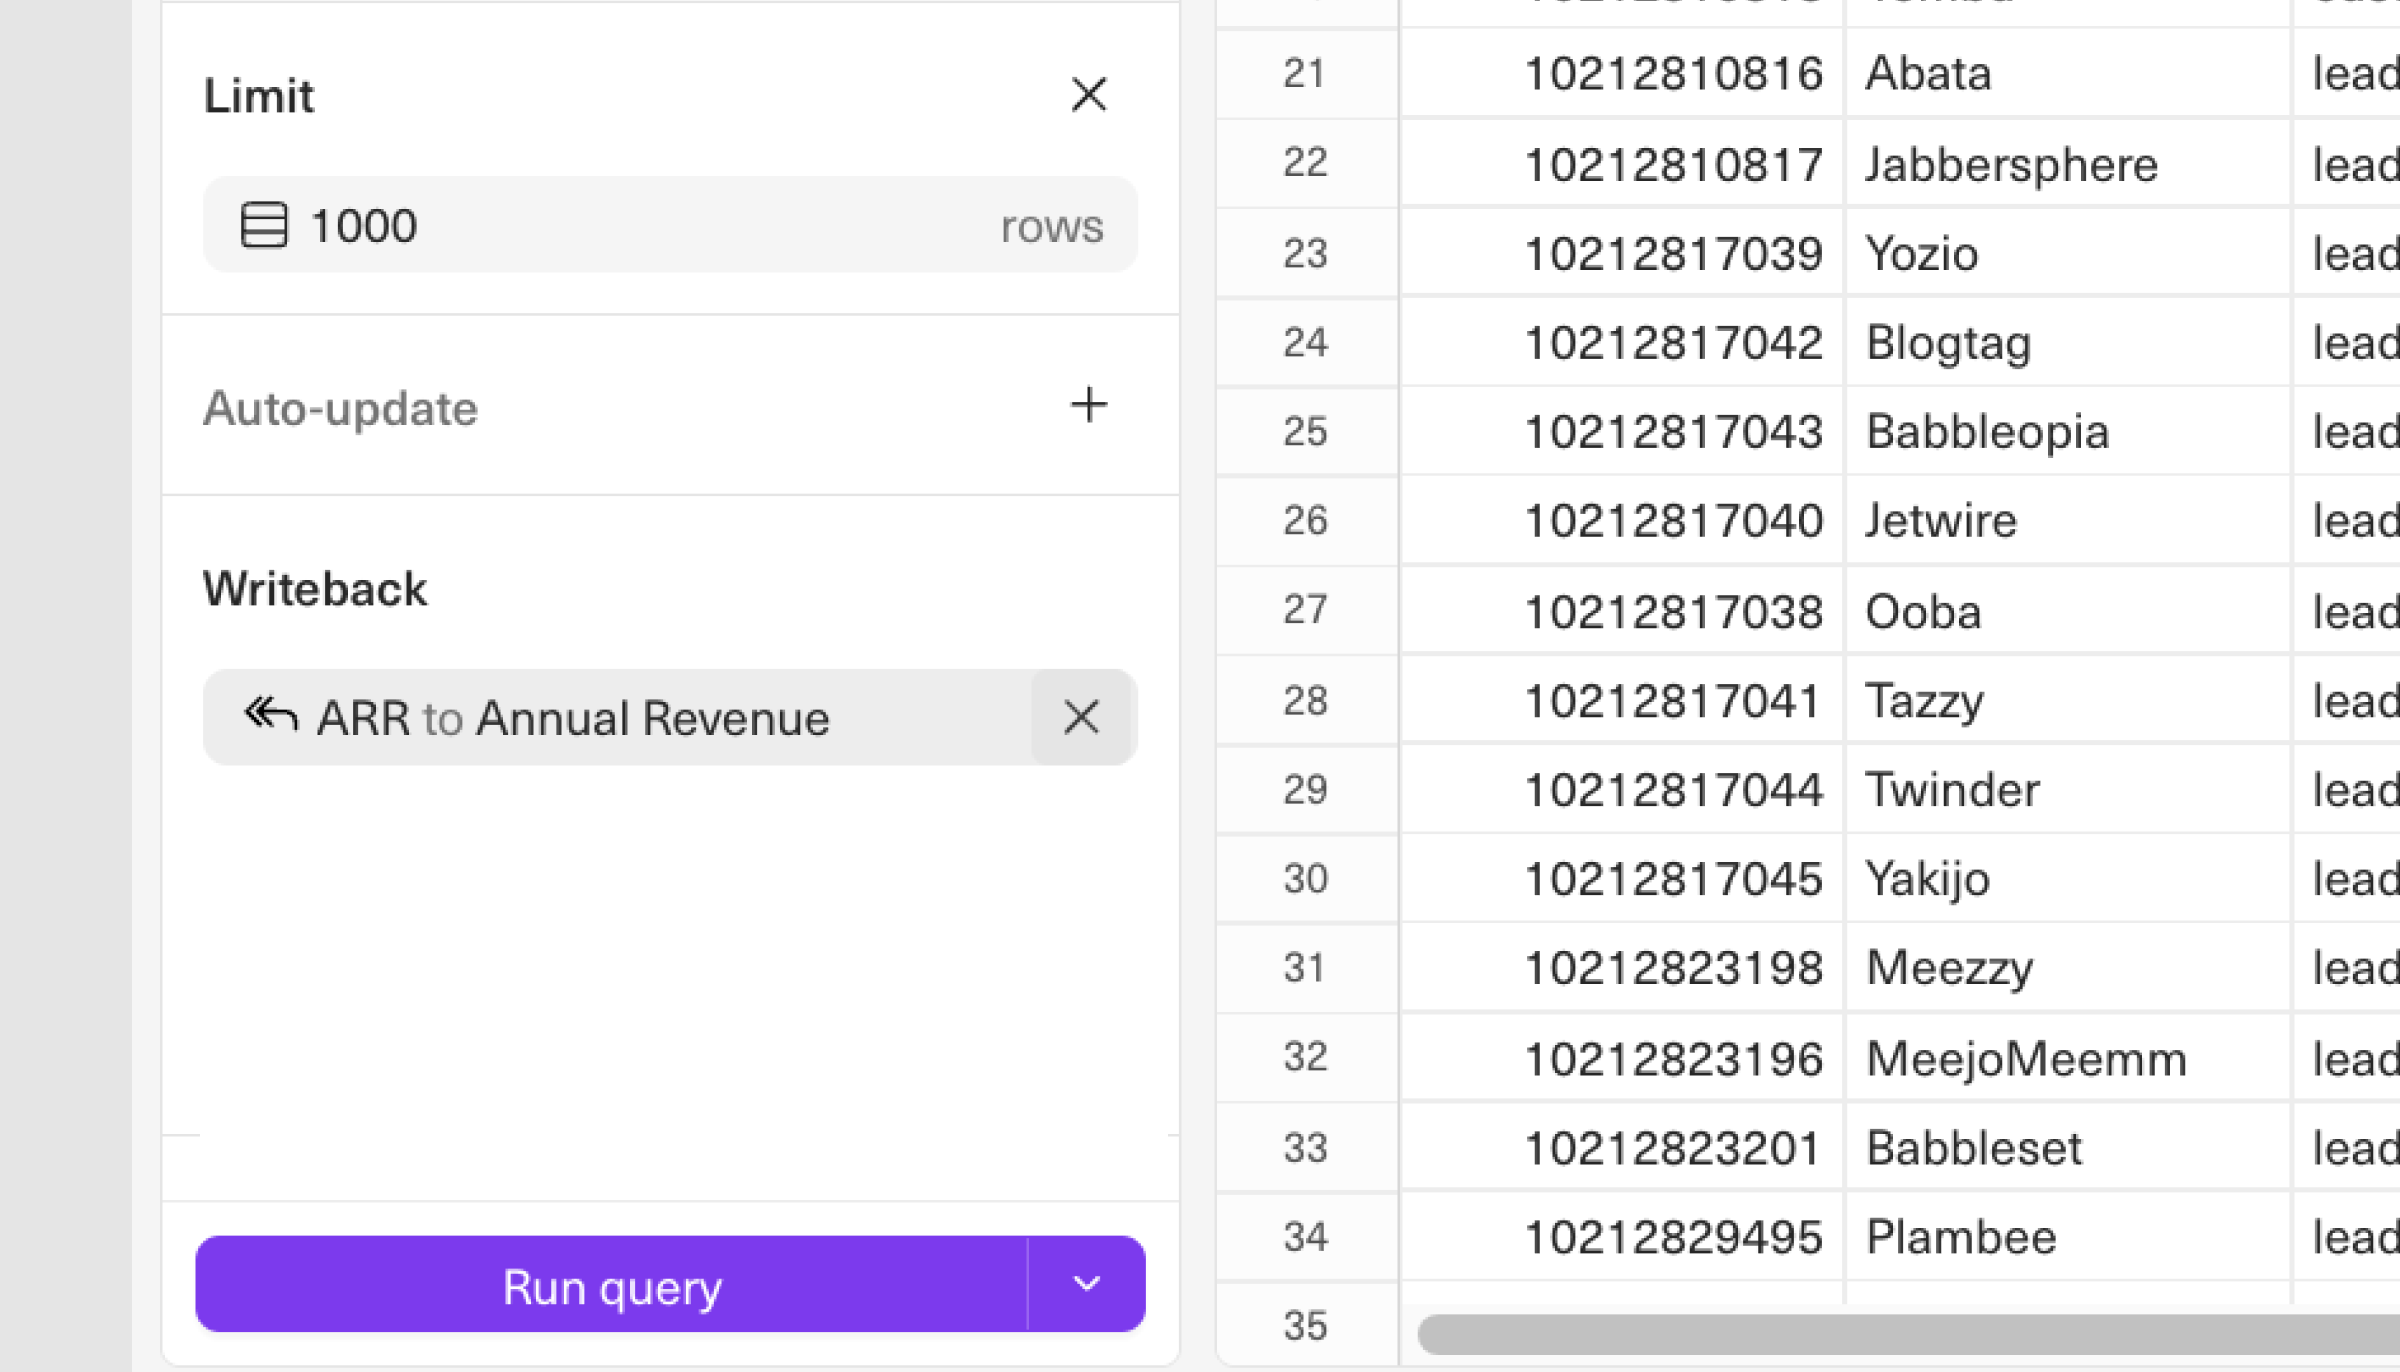Screen dimensions: 2400x1372
Task: Select row number 28 header
Action: (x=1305, y=700)
